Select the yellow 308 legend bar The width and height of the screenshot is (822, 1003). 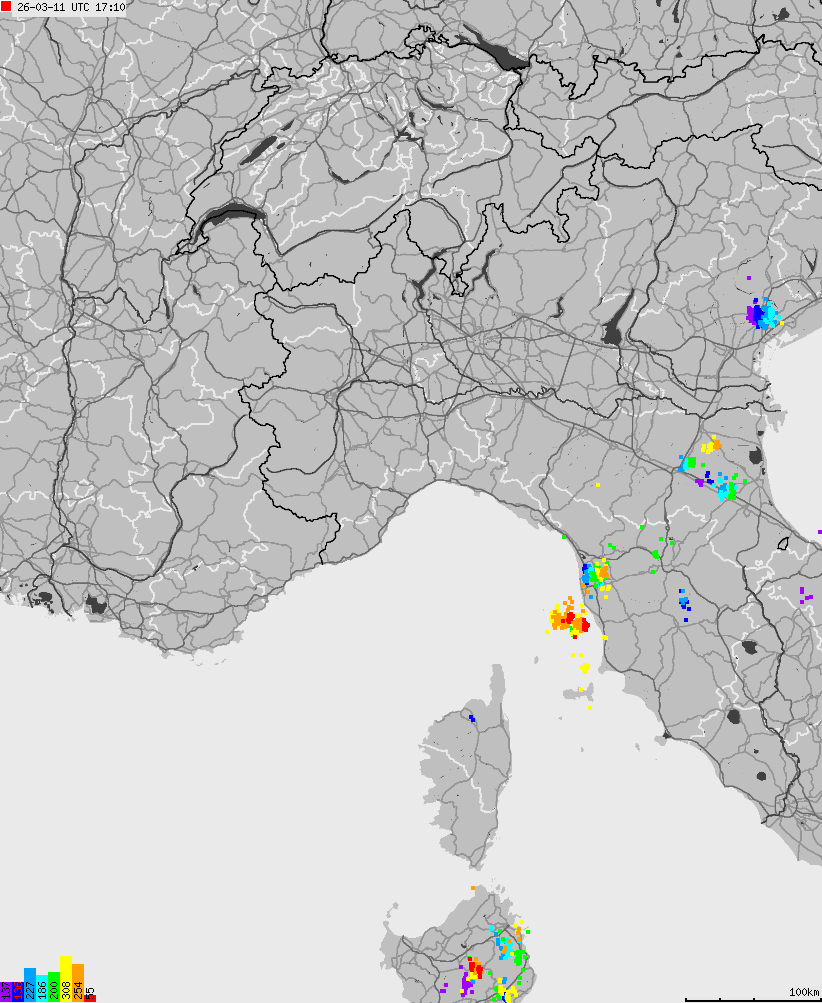click(x=66, y=980)
